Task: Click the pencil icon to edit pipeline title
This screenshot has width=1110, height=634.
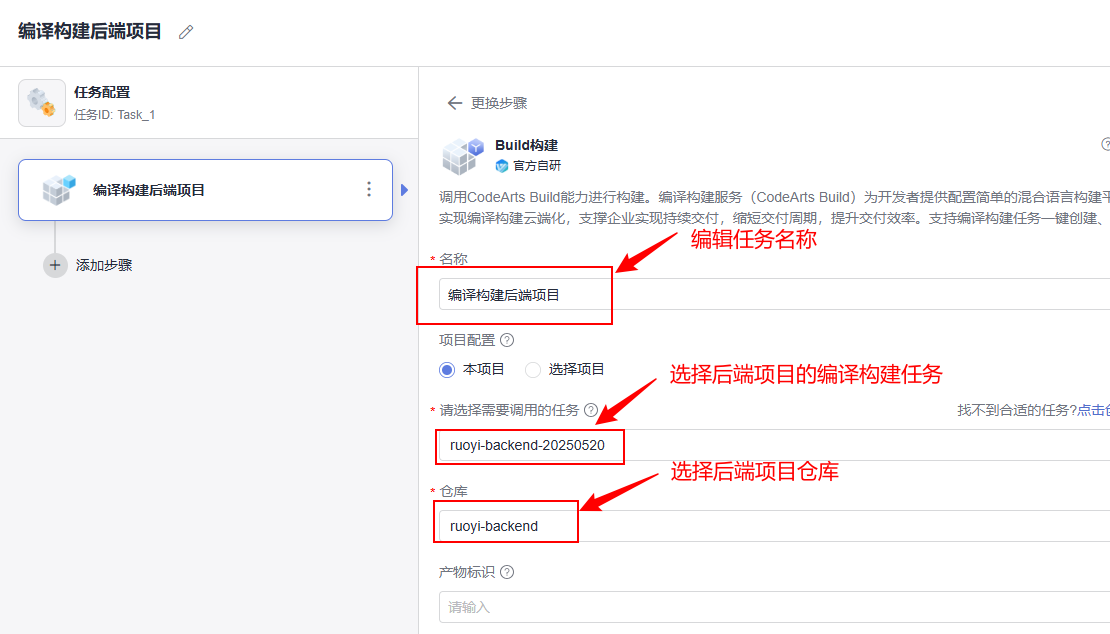Action: click(186, 32)
